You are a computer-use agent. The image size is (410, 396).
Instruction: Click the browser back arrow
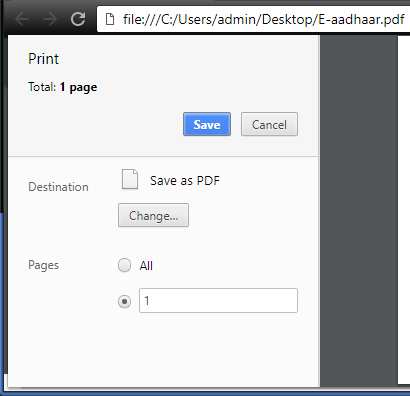pos(22,19)
